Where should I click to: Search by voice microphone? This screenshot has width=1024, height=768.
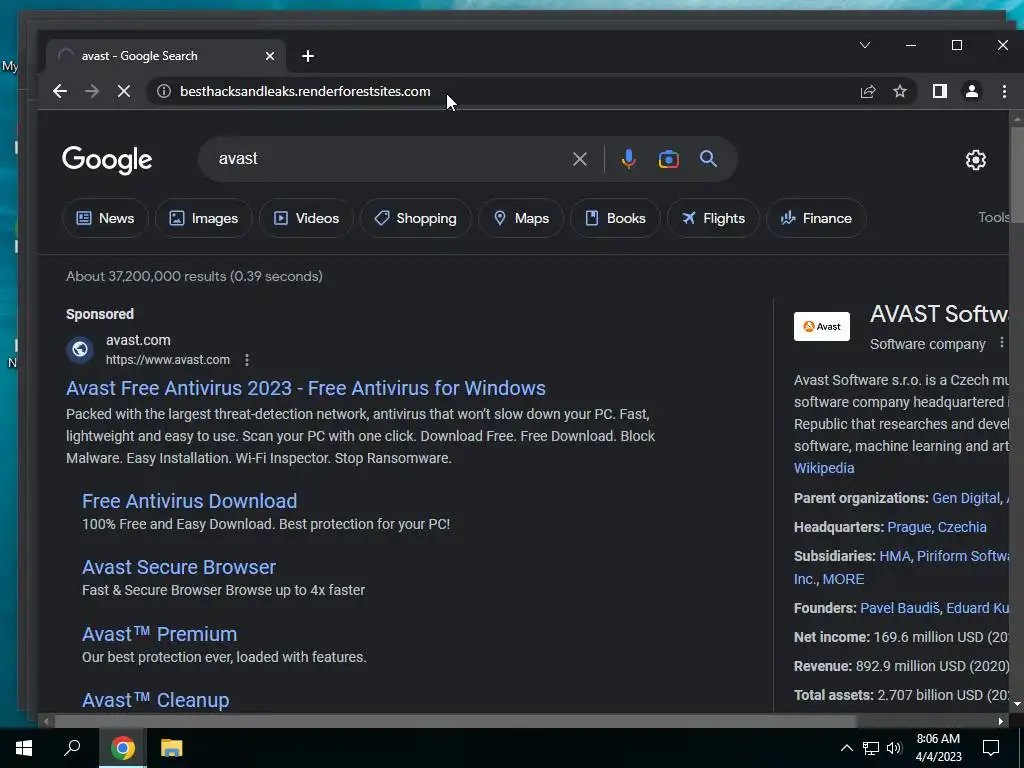pos(628,159)
